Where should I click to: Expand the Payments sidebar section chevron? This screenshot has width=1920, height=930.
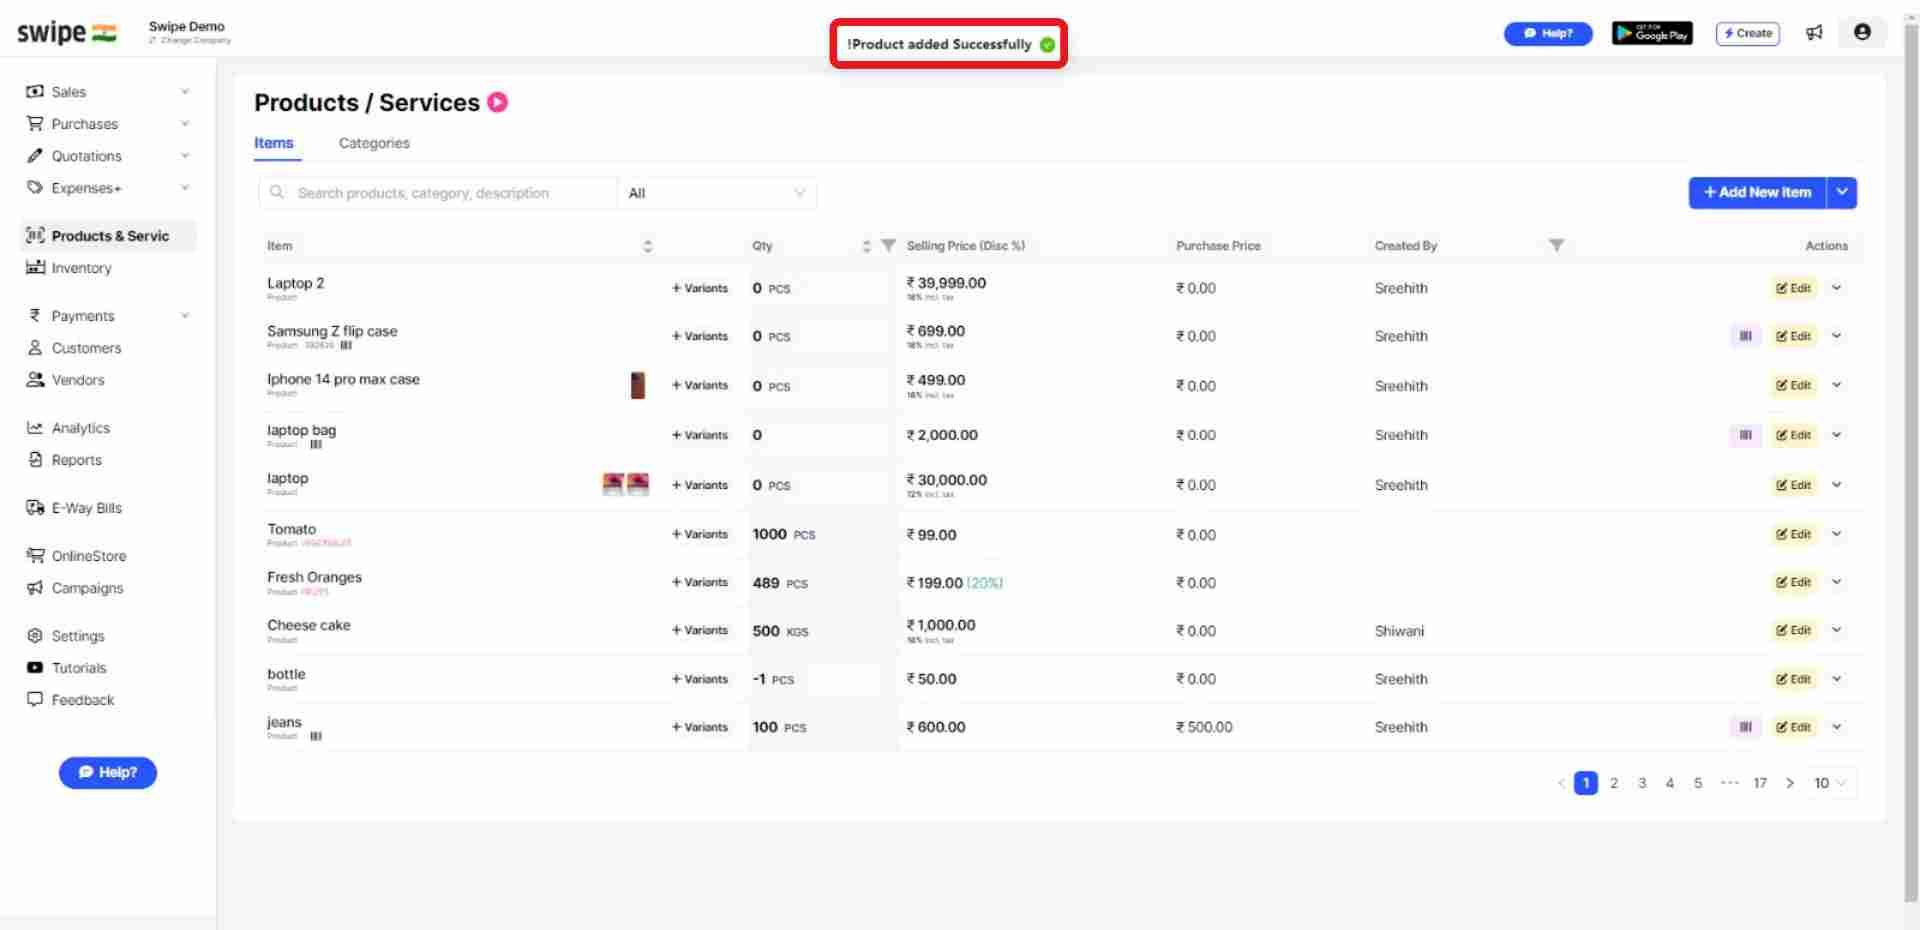click(185, 316)
